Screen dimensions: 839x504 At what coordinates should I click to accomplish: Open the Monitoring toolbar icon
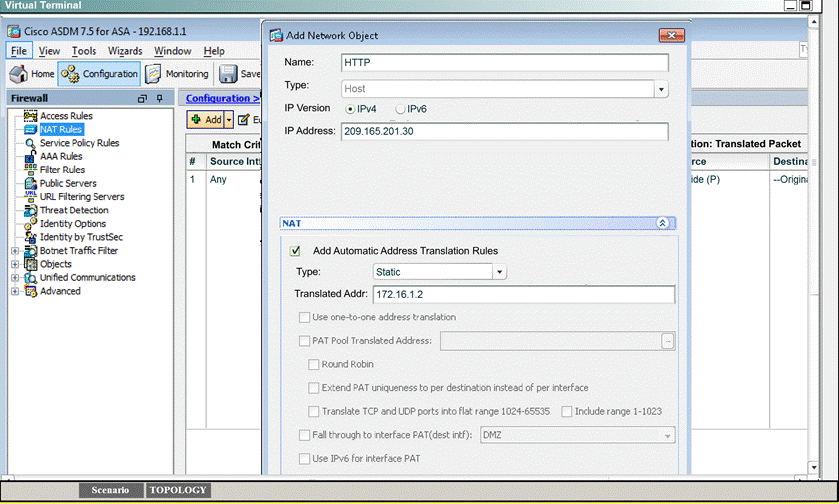(x=154, y=74)
